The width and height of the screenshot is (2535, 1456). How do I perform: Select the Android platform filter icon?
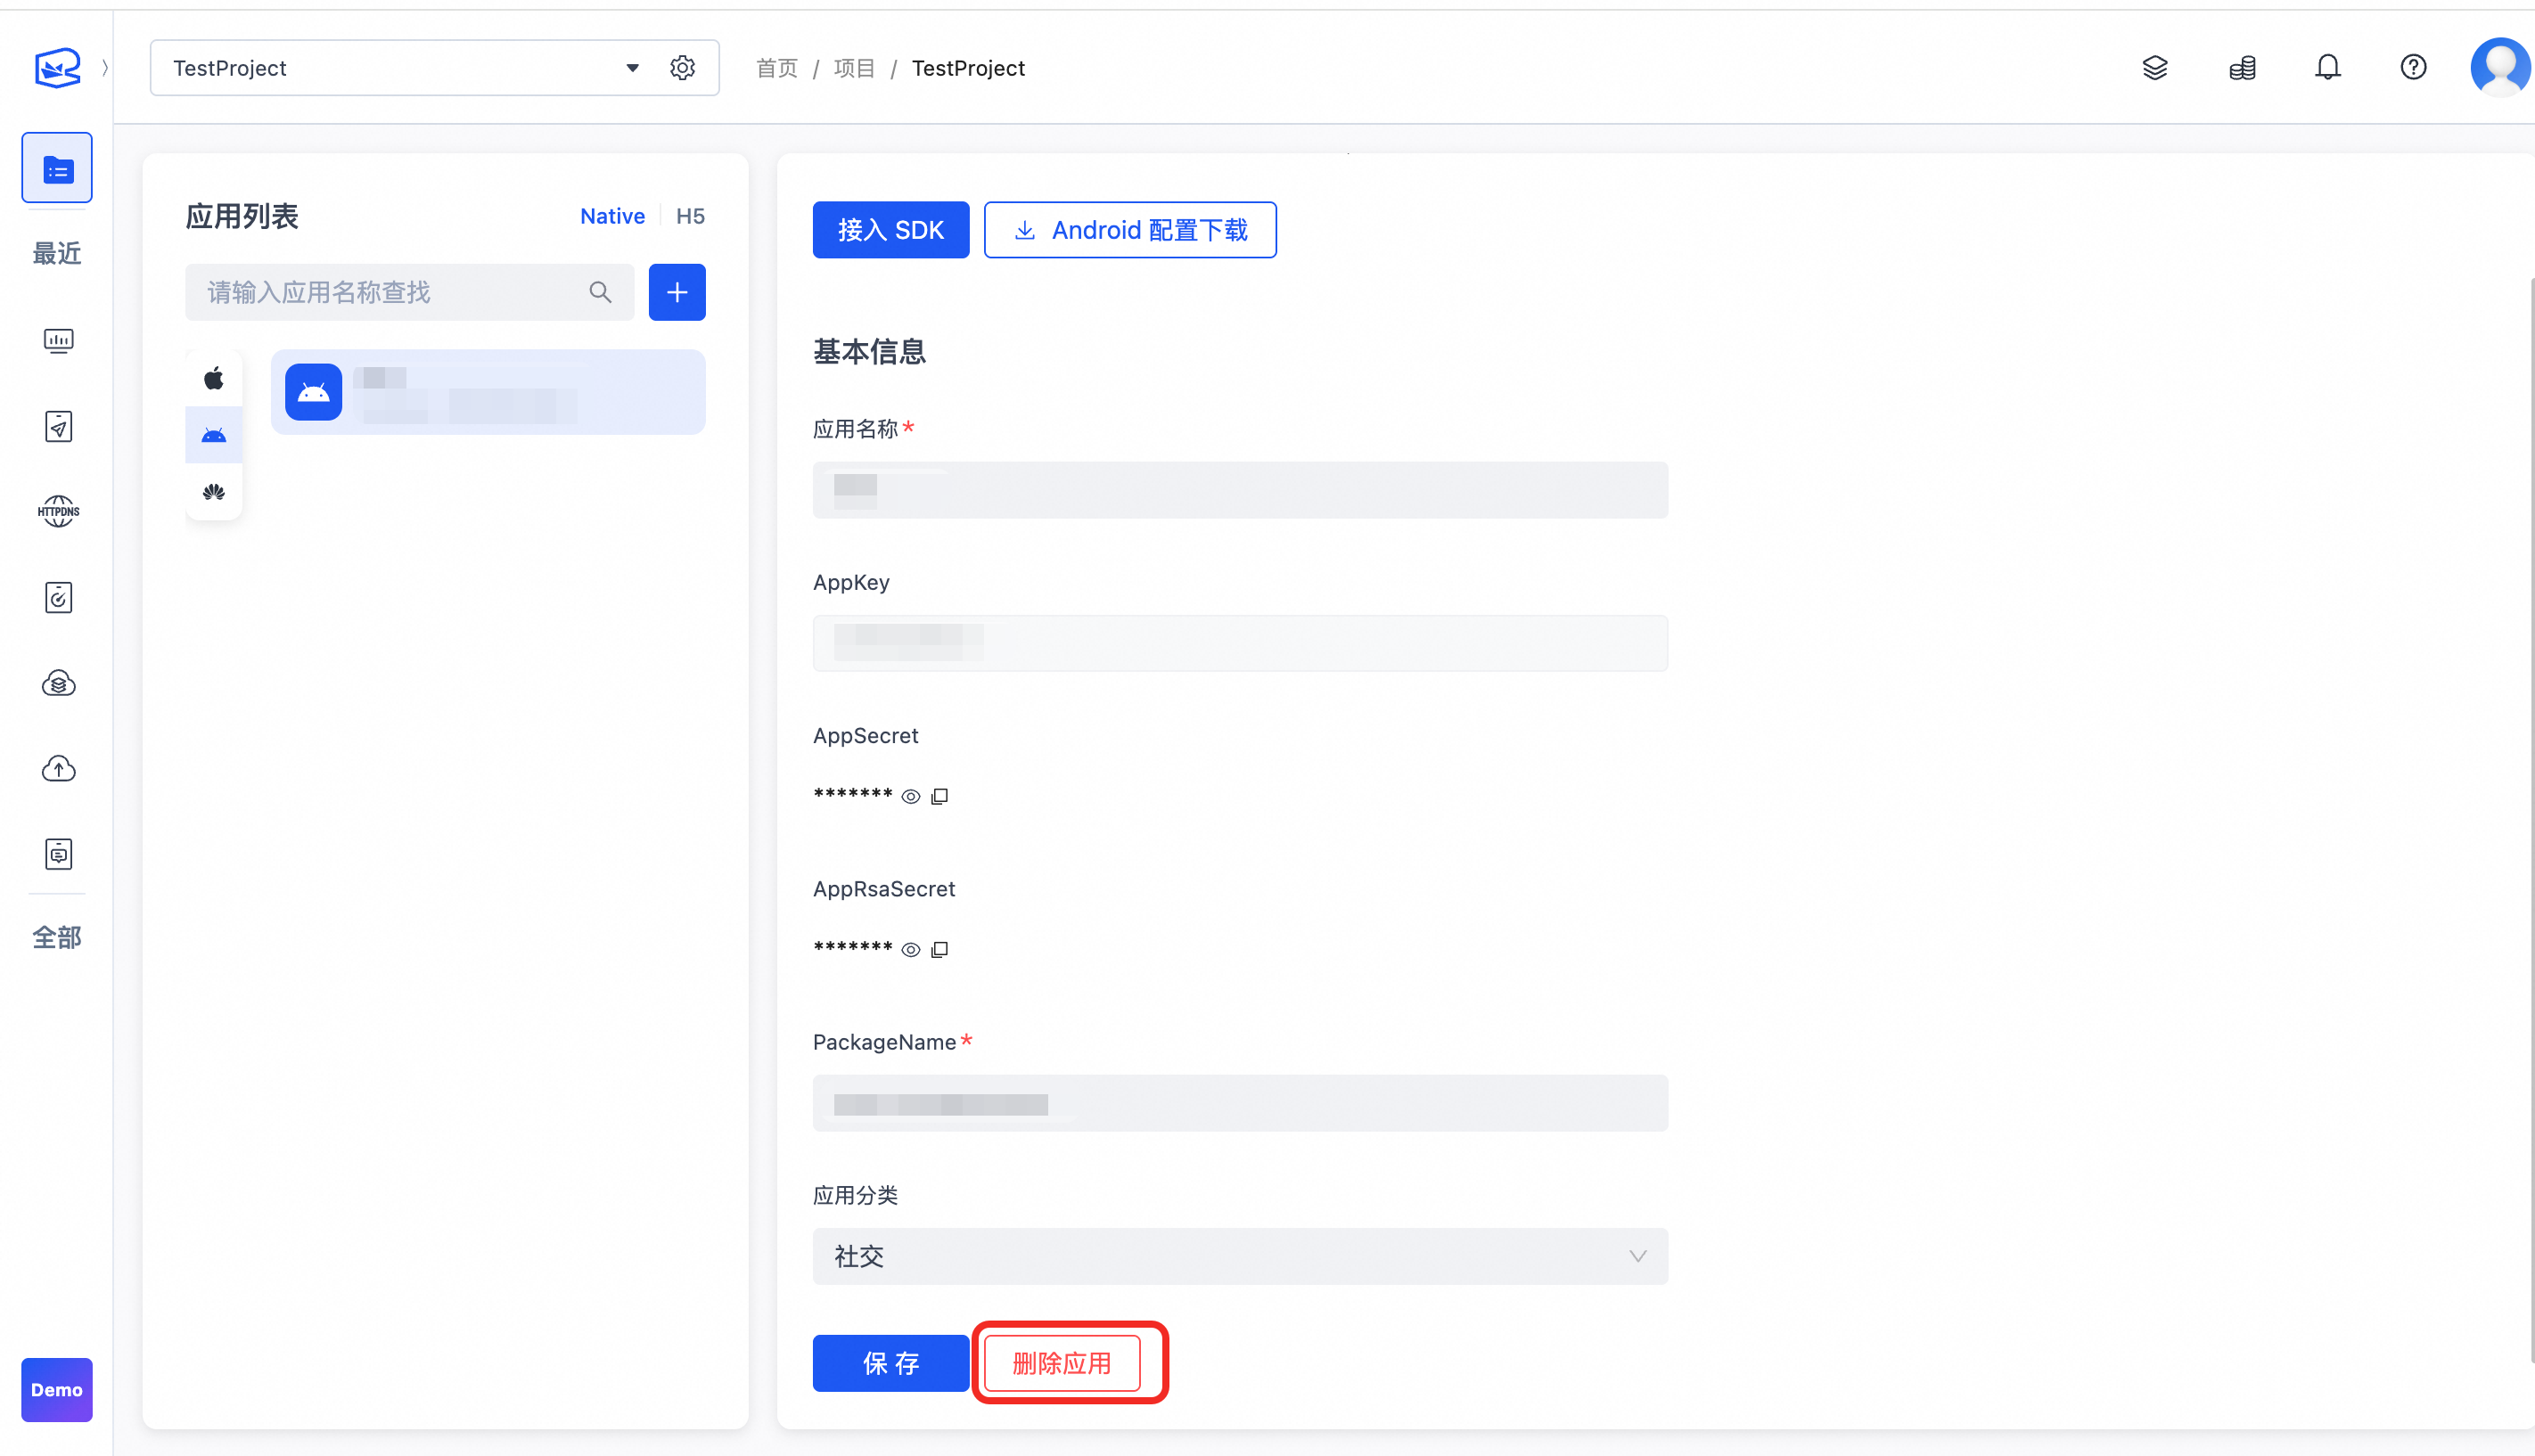pos(214,435)
